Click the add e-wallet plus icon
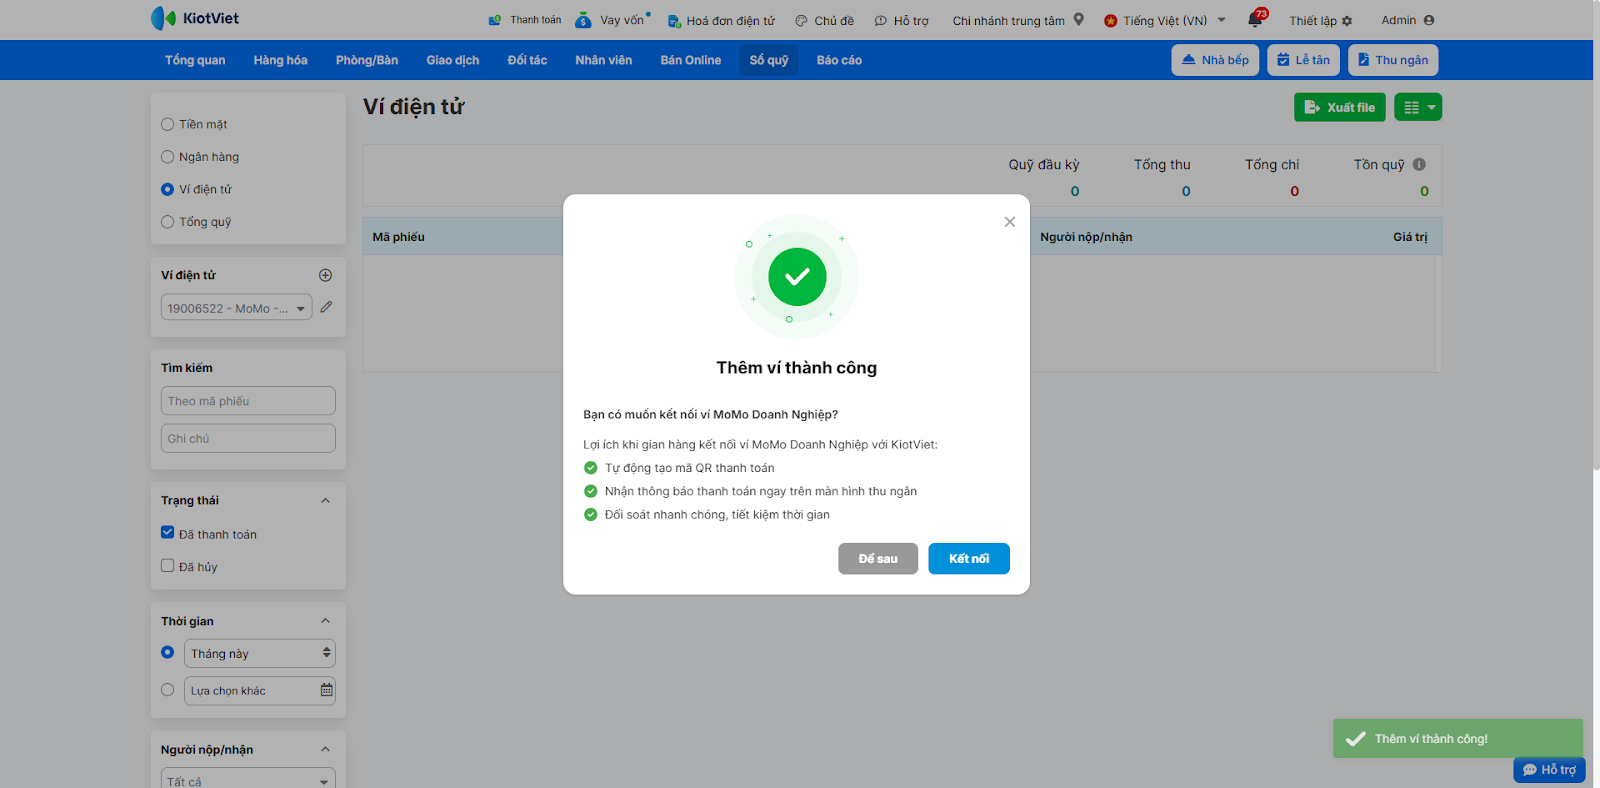Viewport: 1600px width, 788px height. tap(325, 275)
